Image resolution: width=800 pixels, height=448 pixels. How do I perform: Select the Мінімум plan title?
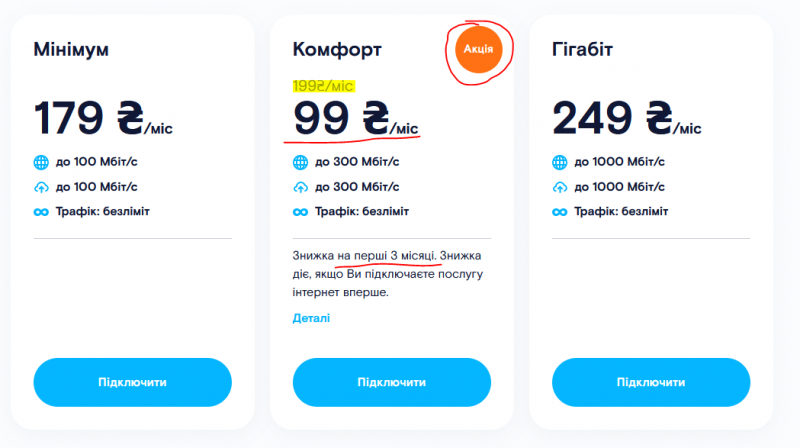coord(71,49)
